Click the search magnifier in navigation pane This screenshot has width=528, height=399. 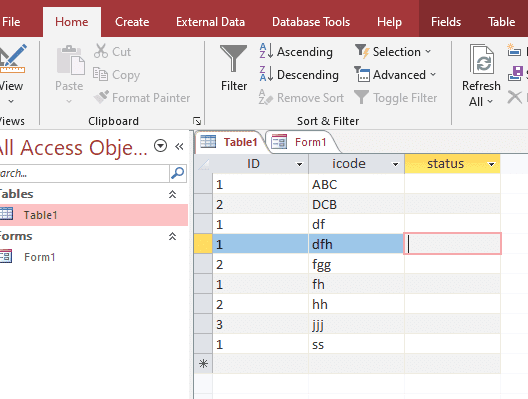click(177, 173)
